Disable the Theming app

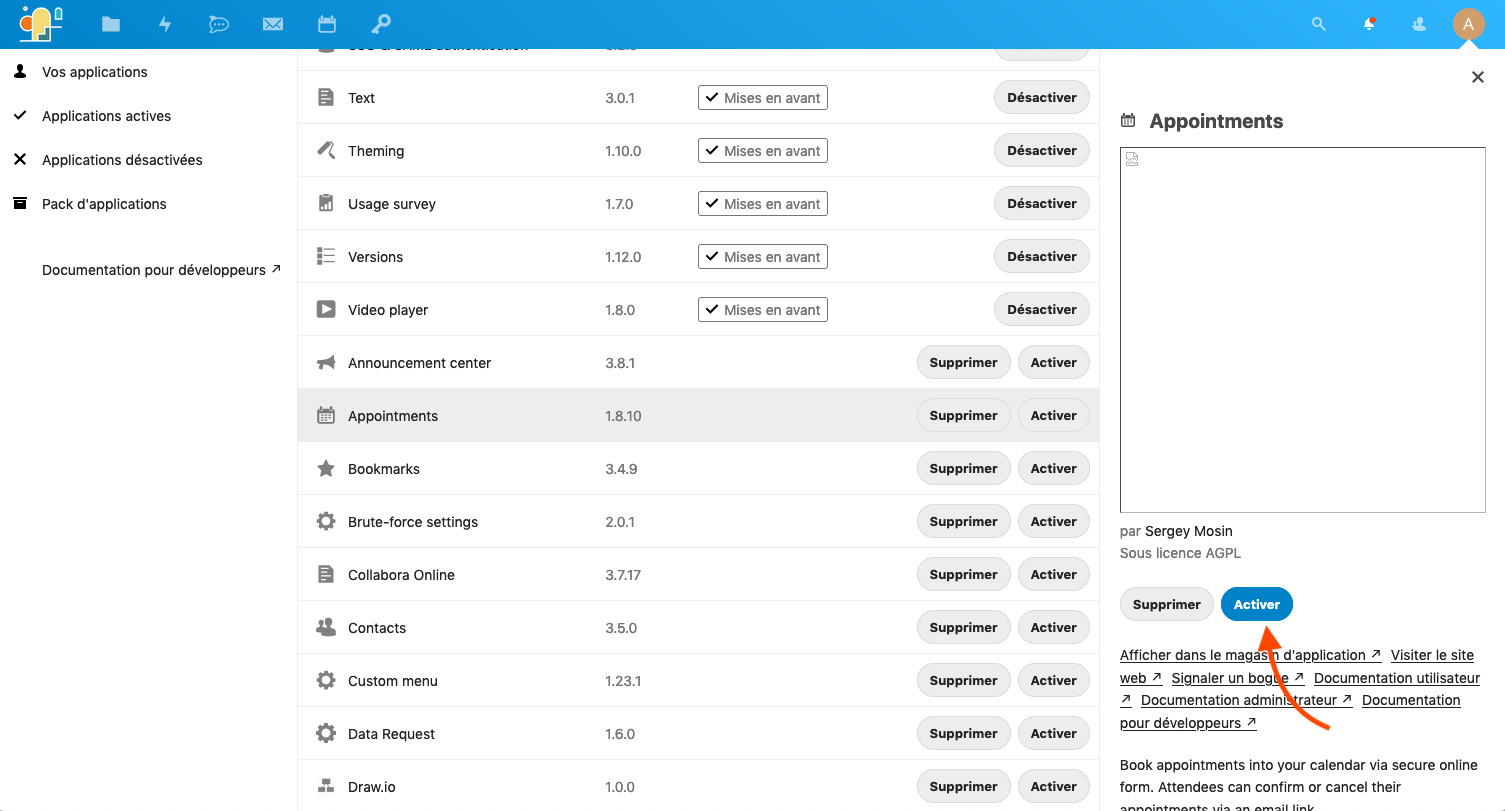click(1042, 150)
